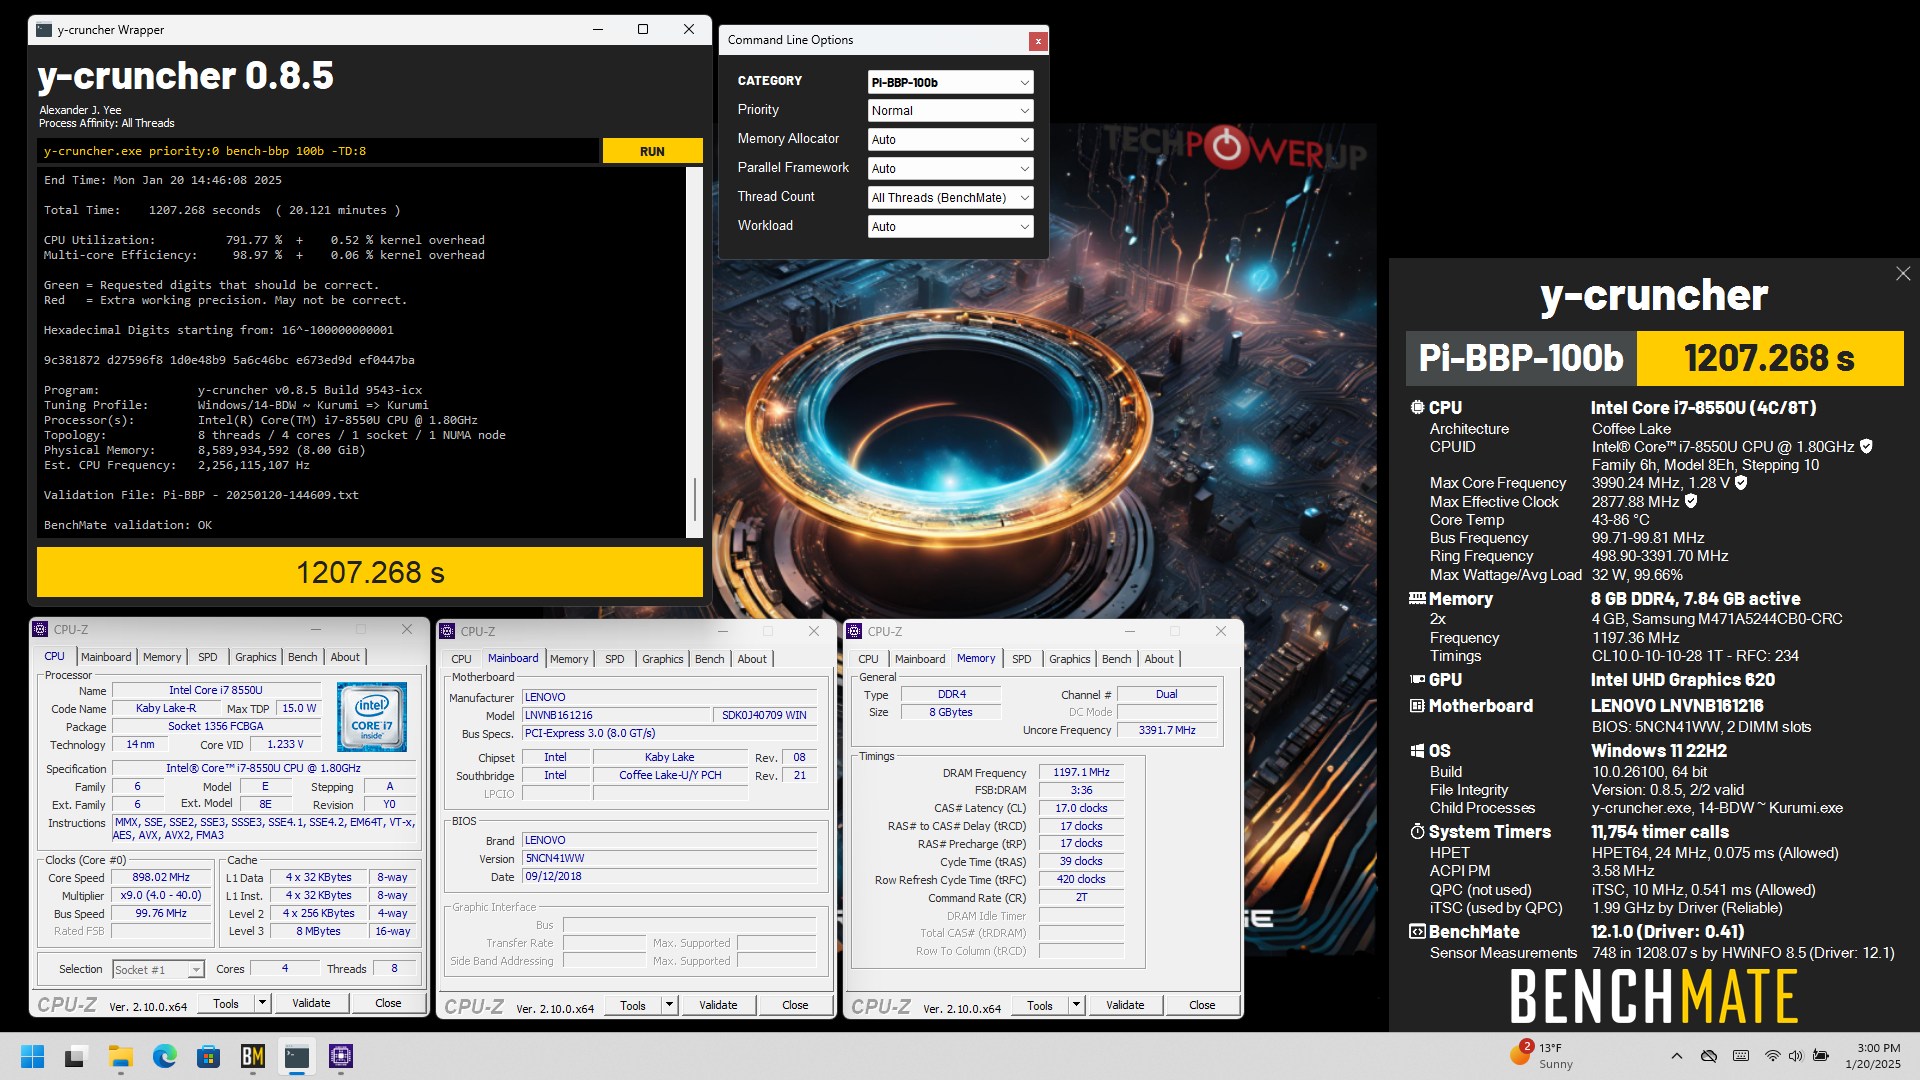Image resolution: width=1920 pixels, height=1080 pixels.
Task: Launch Microsoft Edge from the taskbar
Action: [165, 1056]
